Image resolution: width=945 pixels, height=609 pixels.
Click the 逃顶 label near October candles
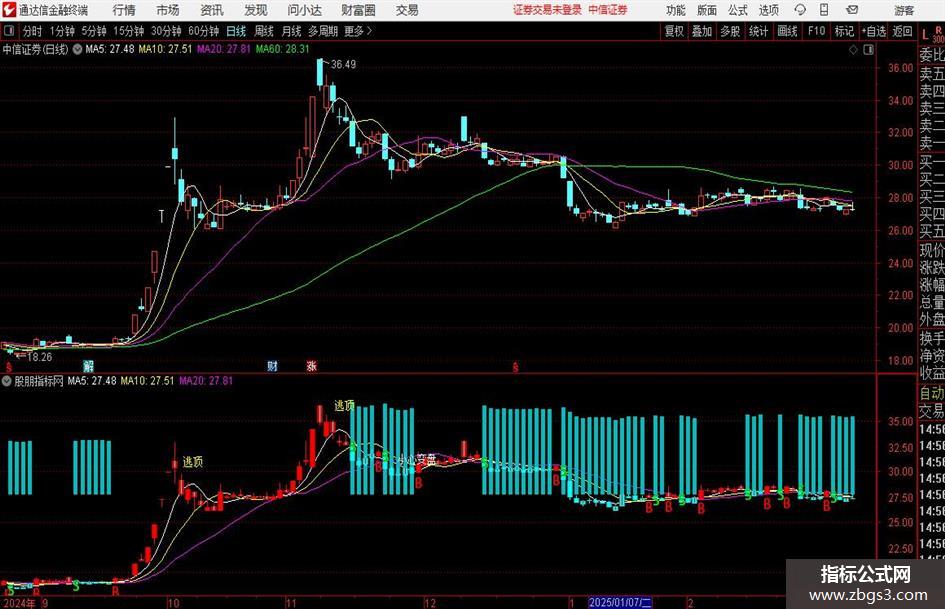point(193,462)
